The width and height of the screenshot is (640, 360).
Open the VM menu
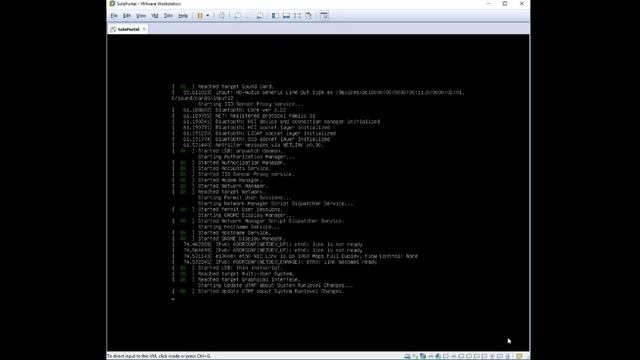155,16
